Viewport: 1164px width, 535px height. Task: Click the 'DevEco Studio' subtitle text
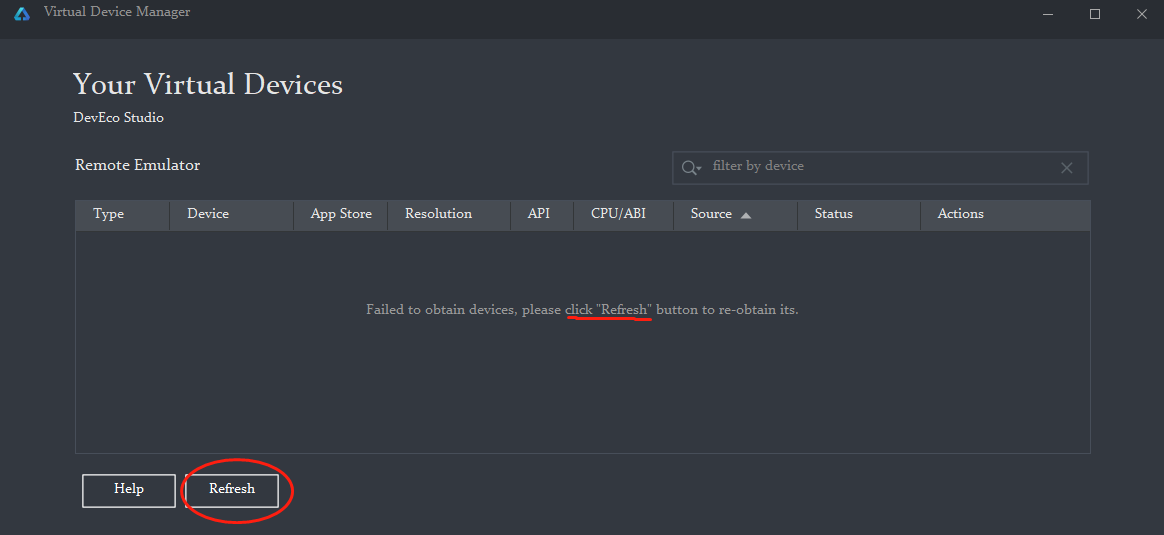tap(119, 118)
